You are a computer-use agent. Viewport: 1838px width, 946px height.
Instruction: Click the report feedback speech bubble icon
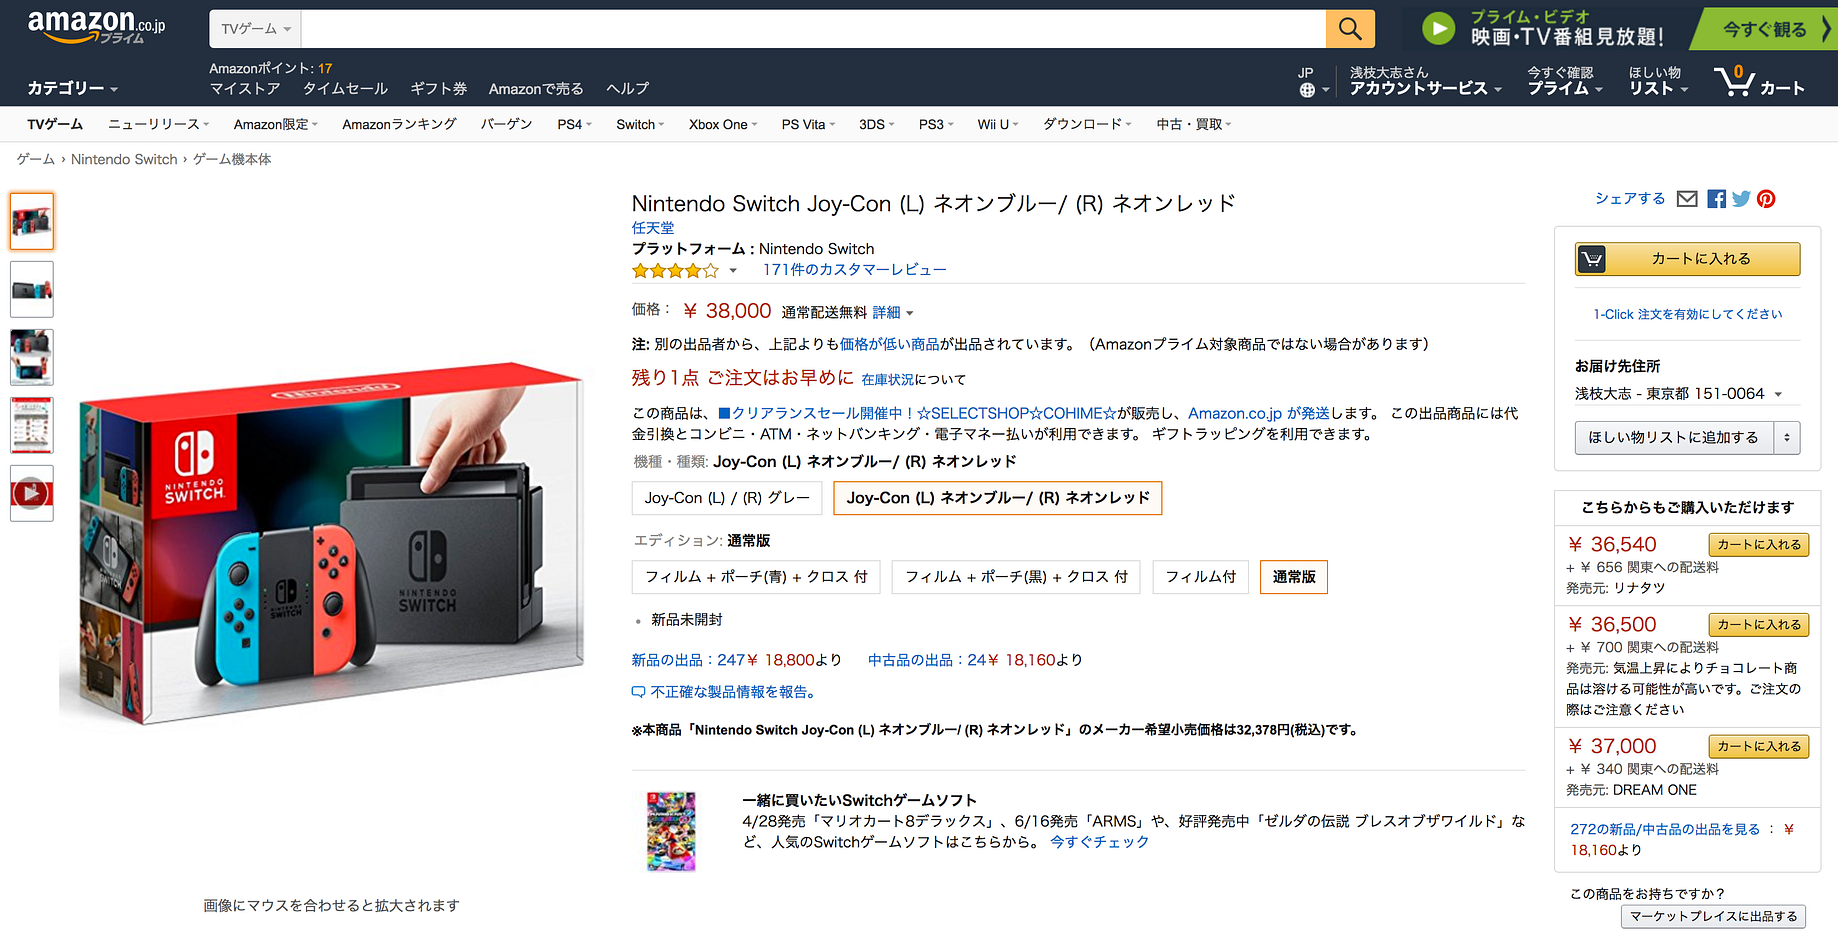(638, 691)
